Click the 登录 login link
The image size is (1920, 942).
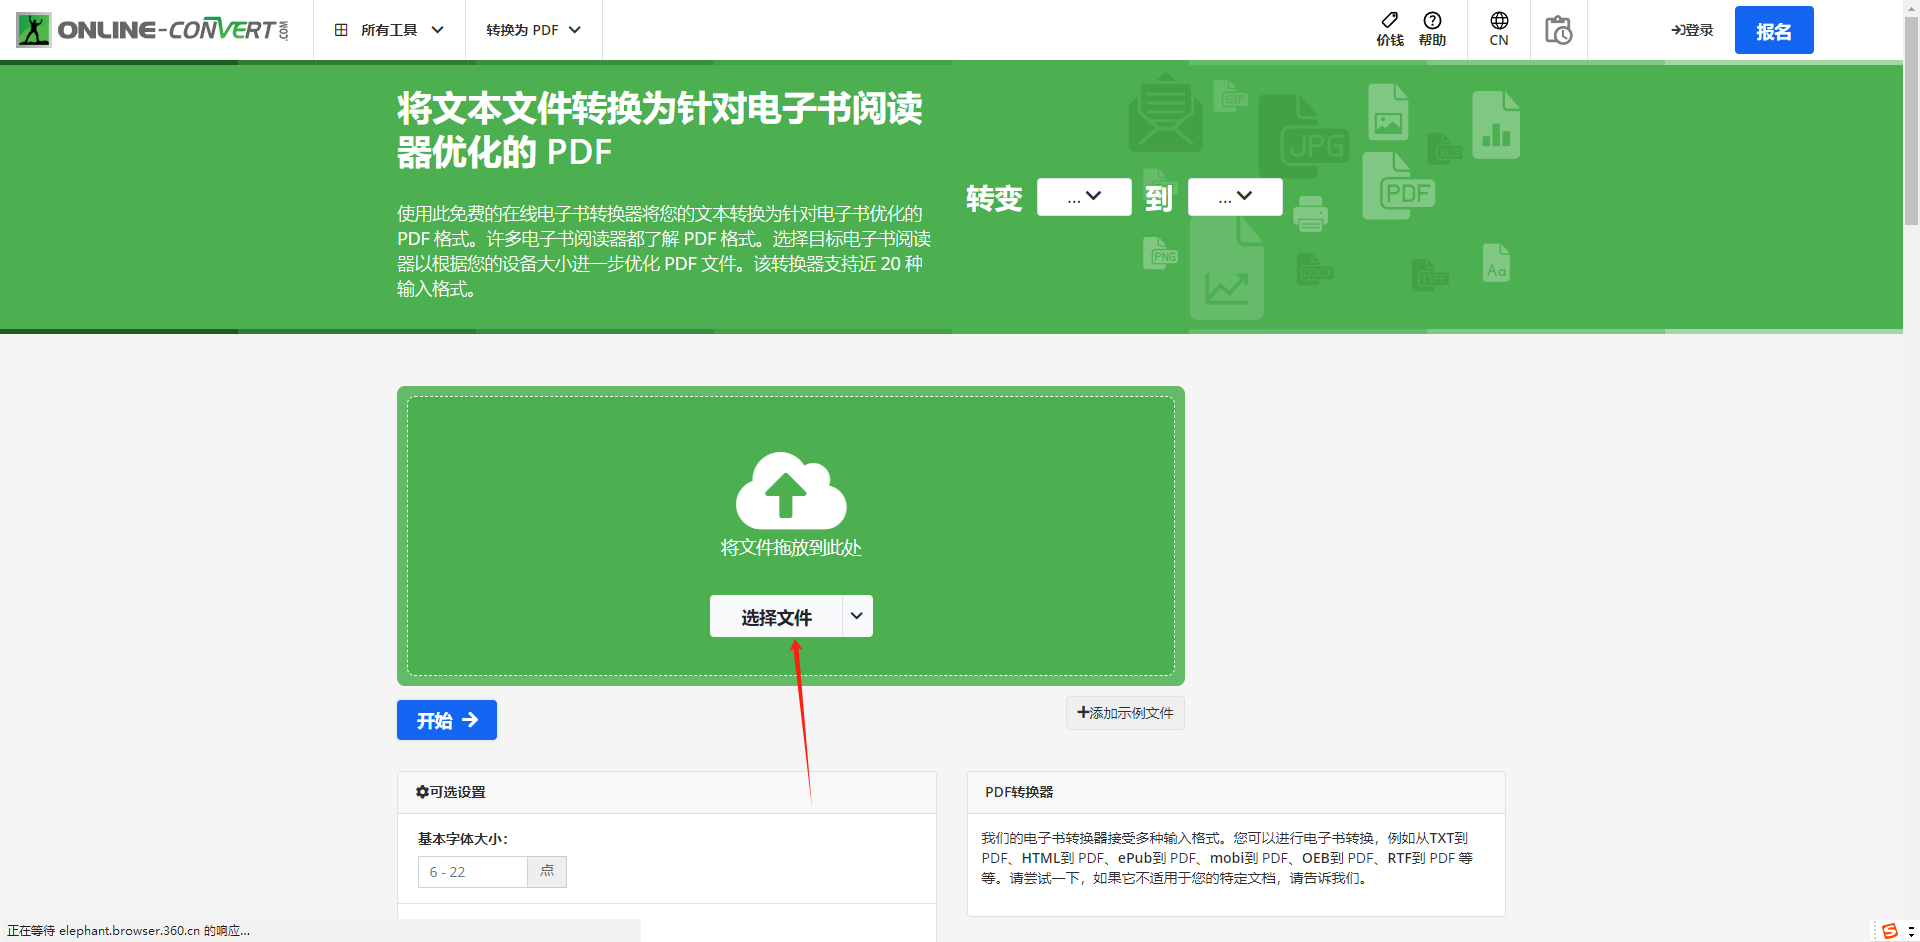tap(1692, 30)
